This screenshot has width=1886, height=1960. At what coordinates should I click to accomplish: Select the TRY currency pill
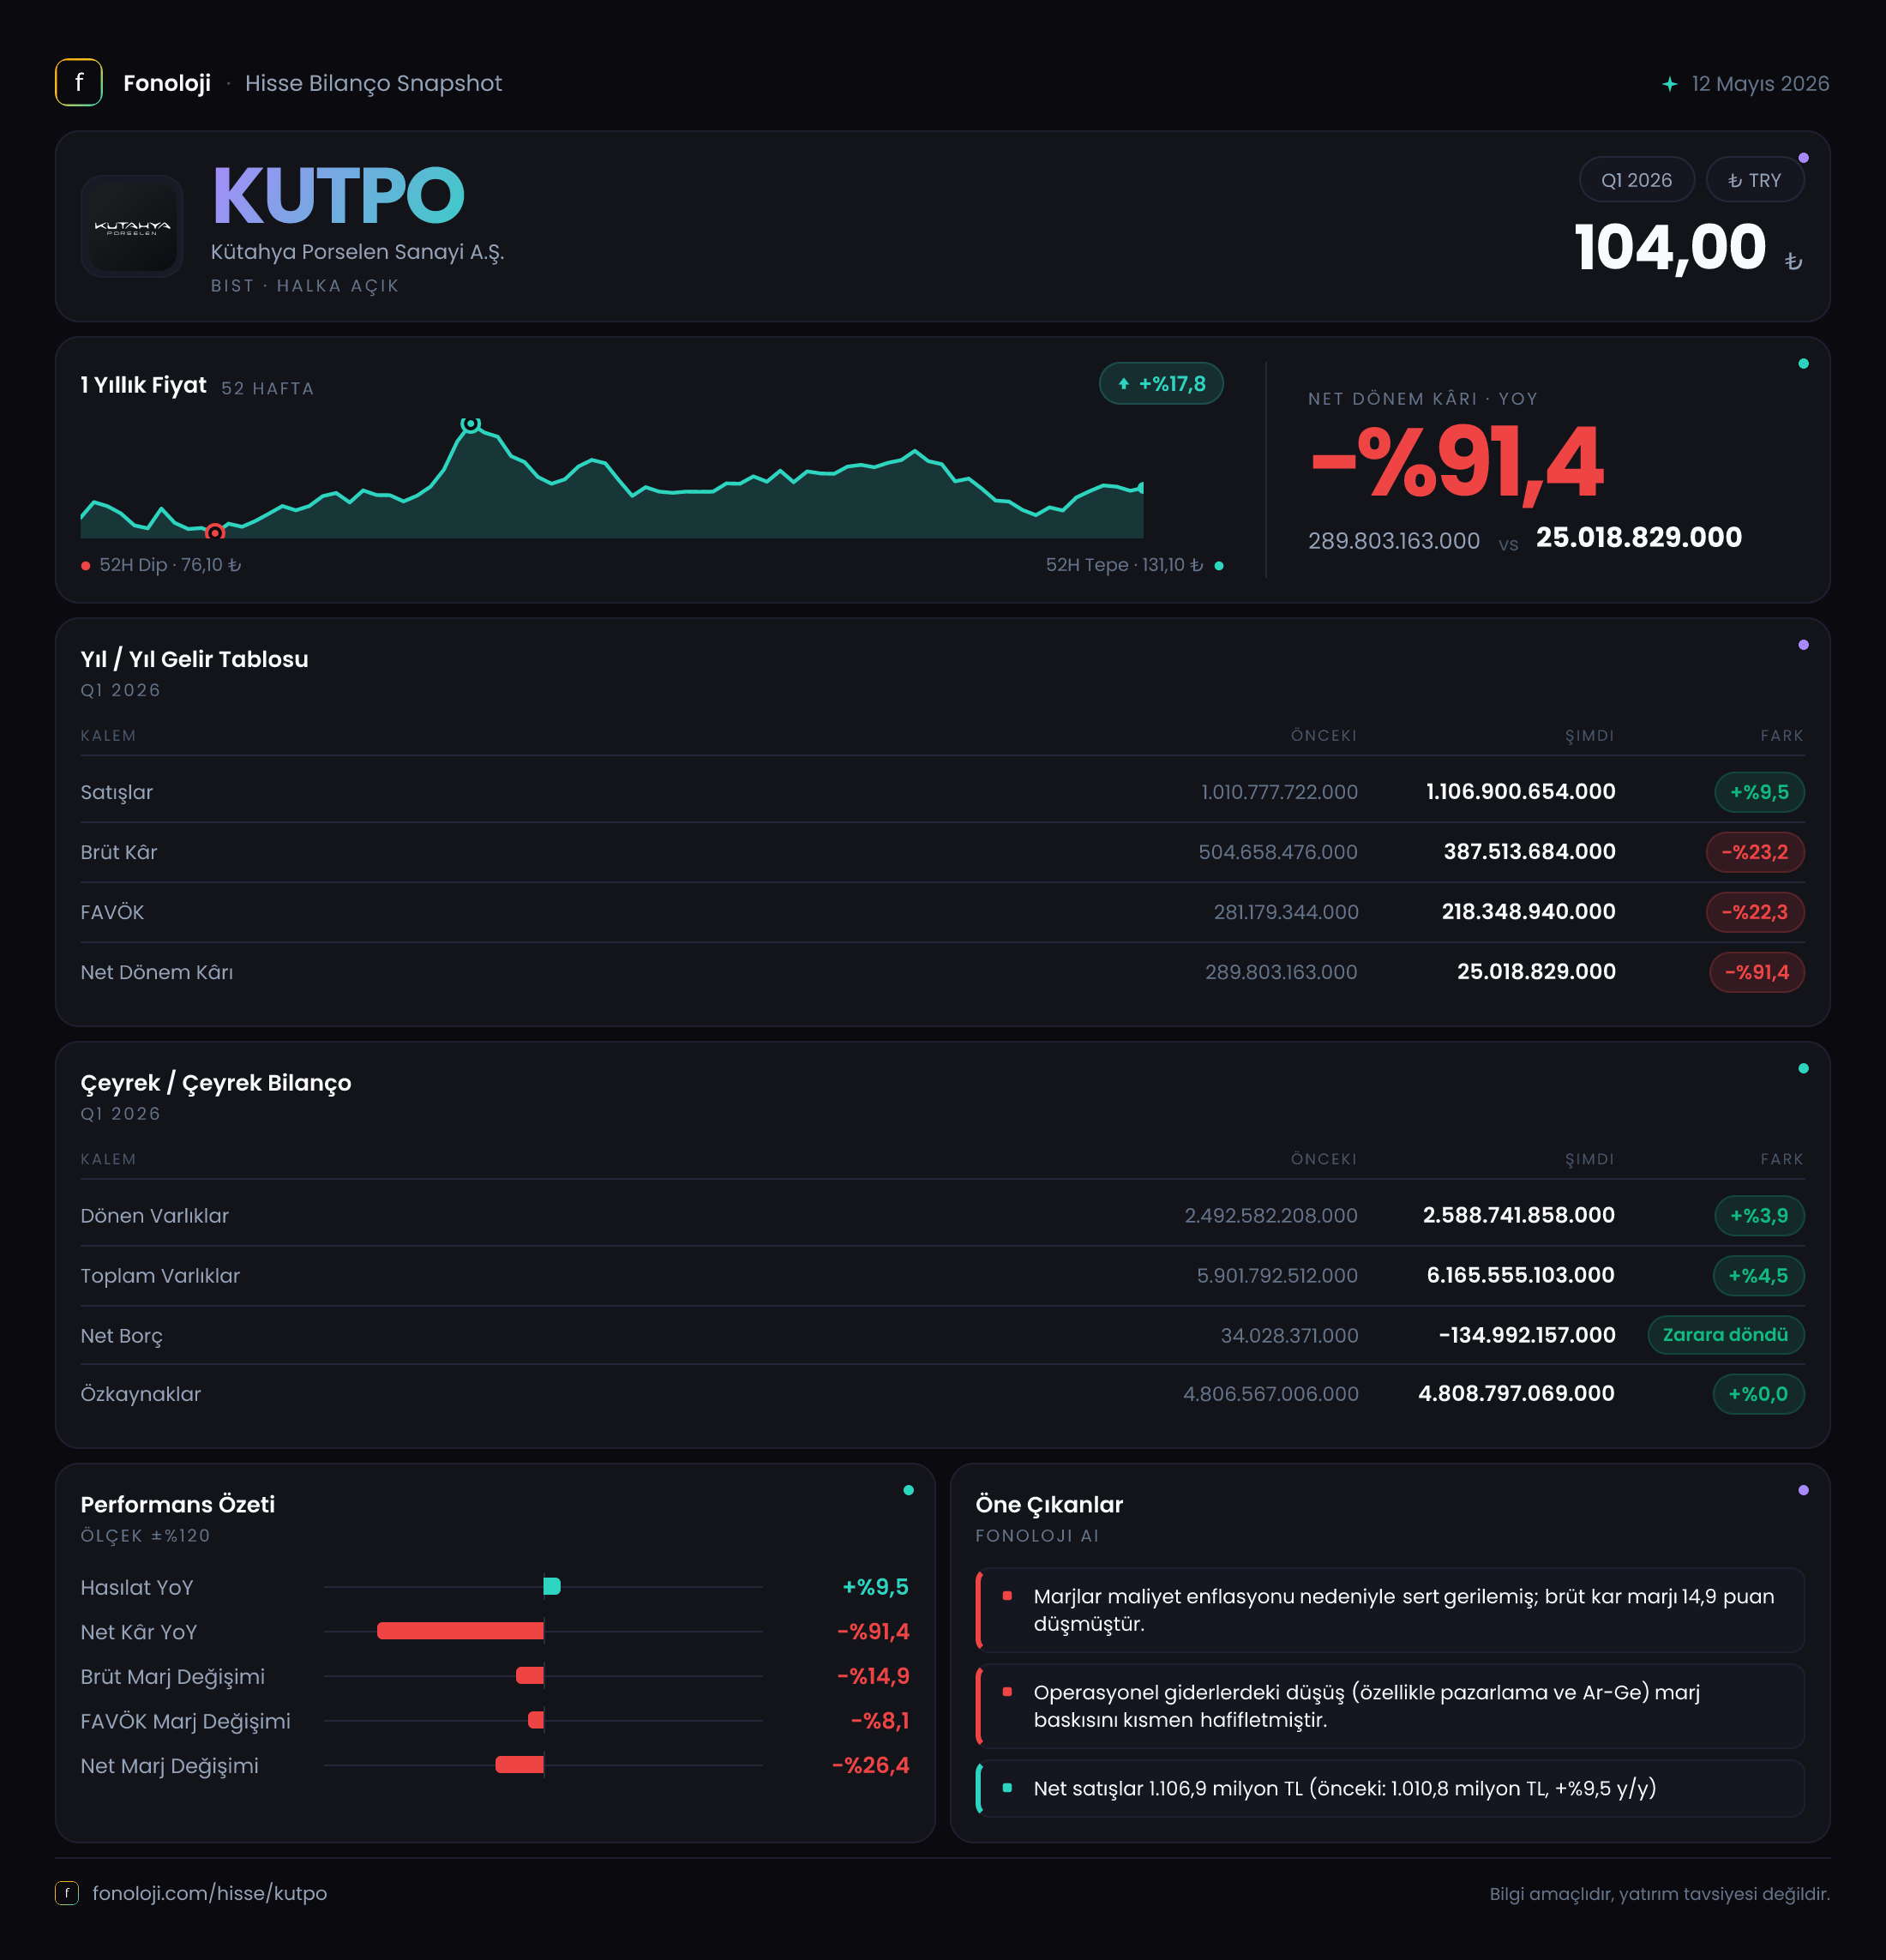pyautogui.click(x=1755, y=180)
